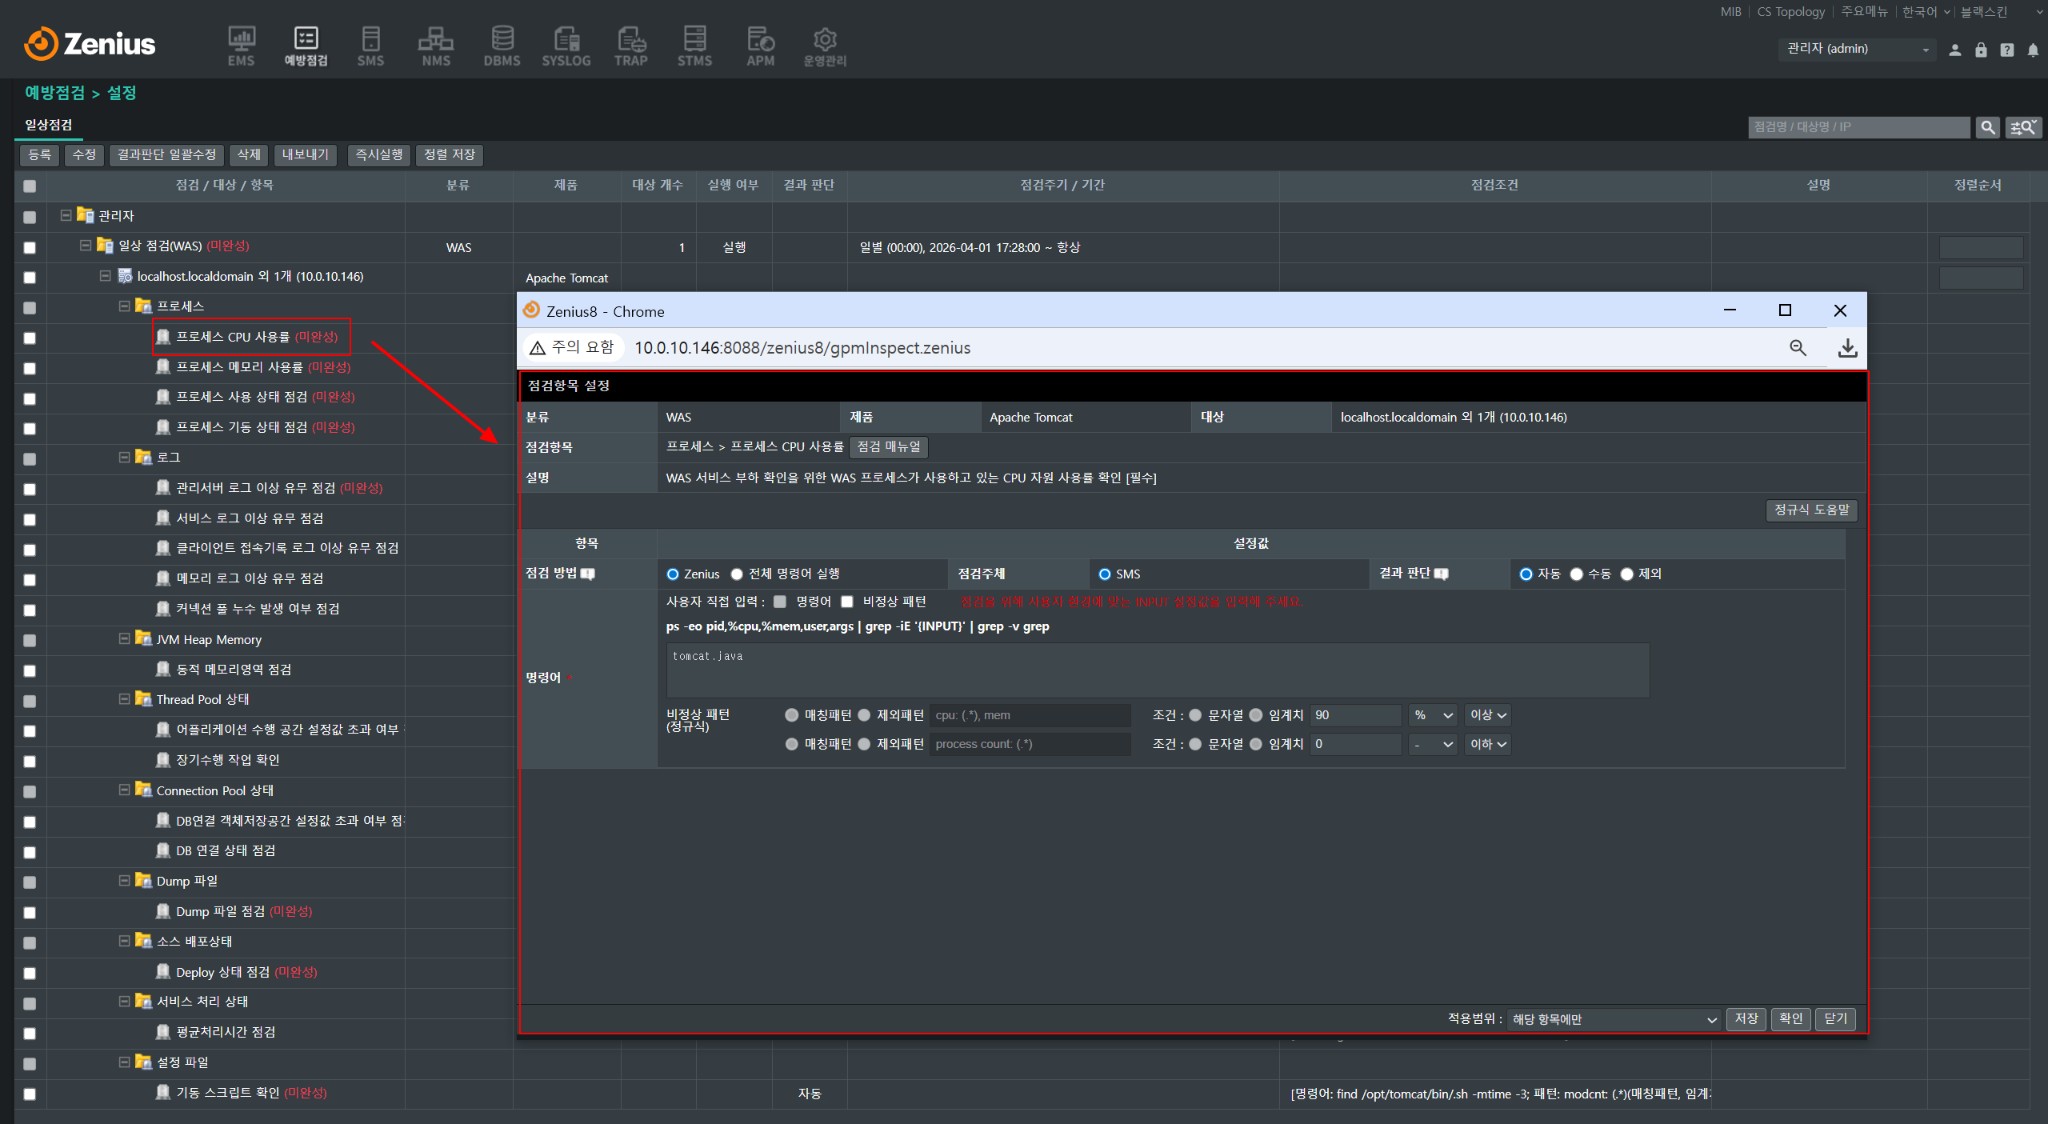Open the DBMS module icon

[502, 46]
